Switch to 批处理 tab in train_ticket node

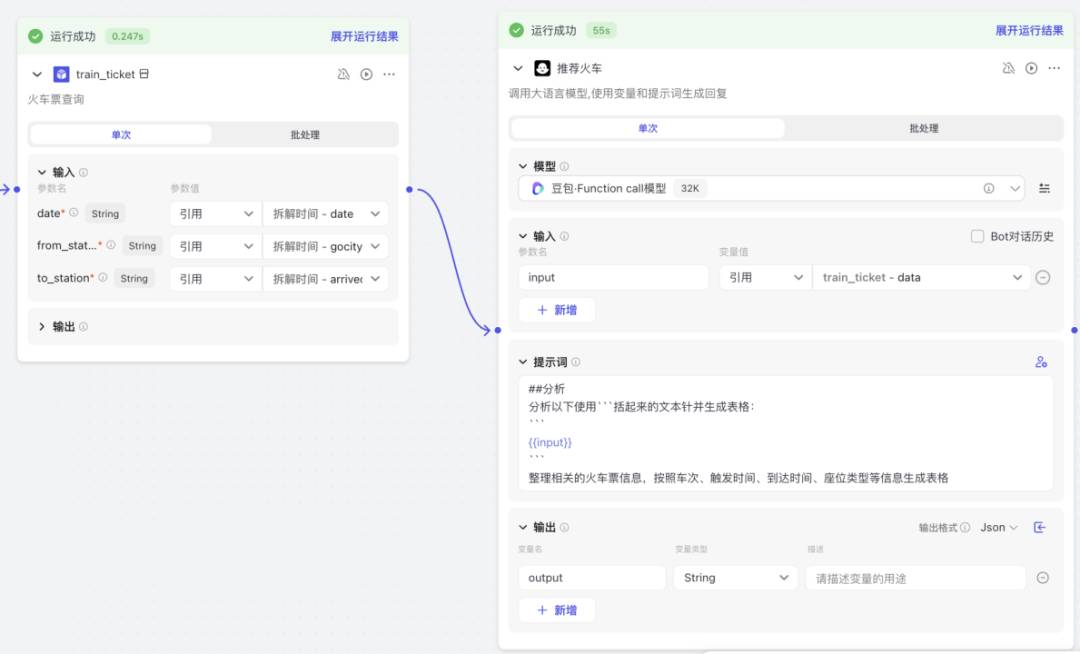[305, 134]
